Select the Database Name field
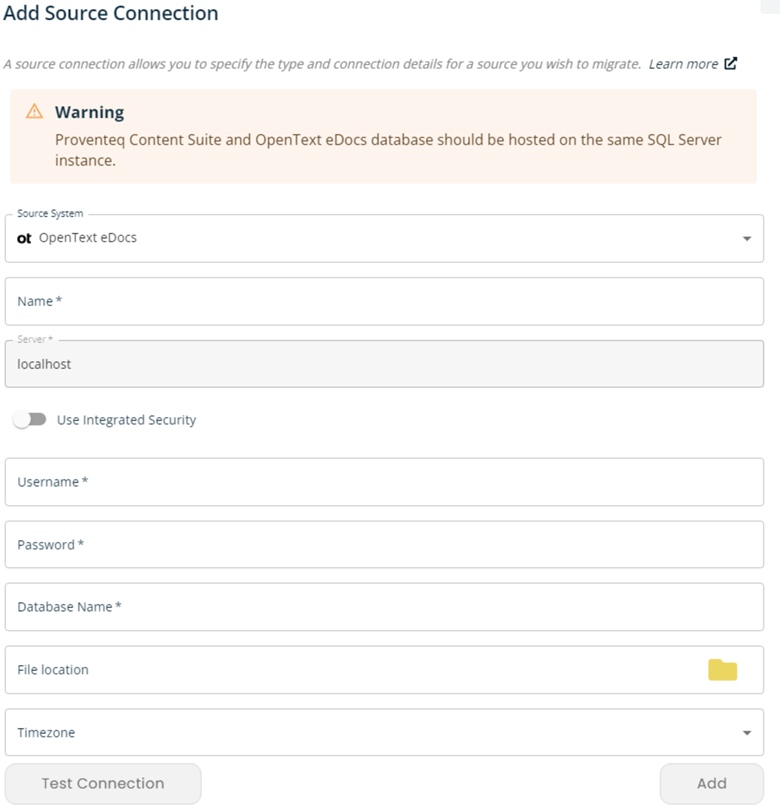The height and width of the screenshot is (810, 780). [x=384, y=606]
